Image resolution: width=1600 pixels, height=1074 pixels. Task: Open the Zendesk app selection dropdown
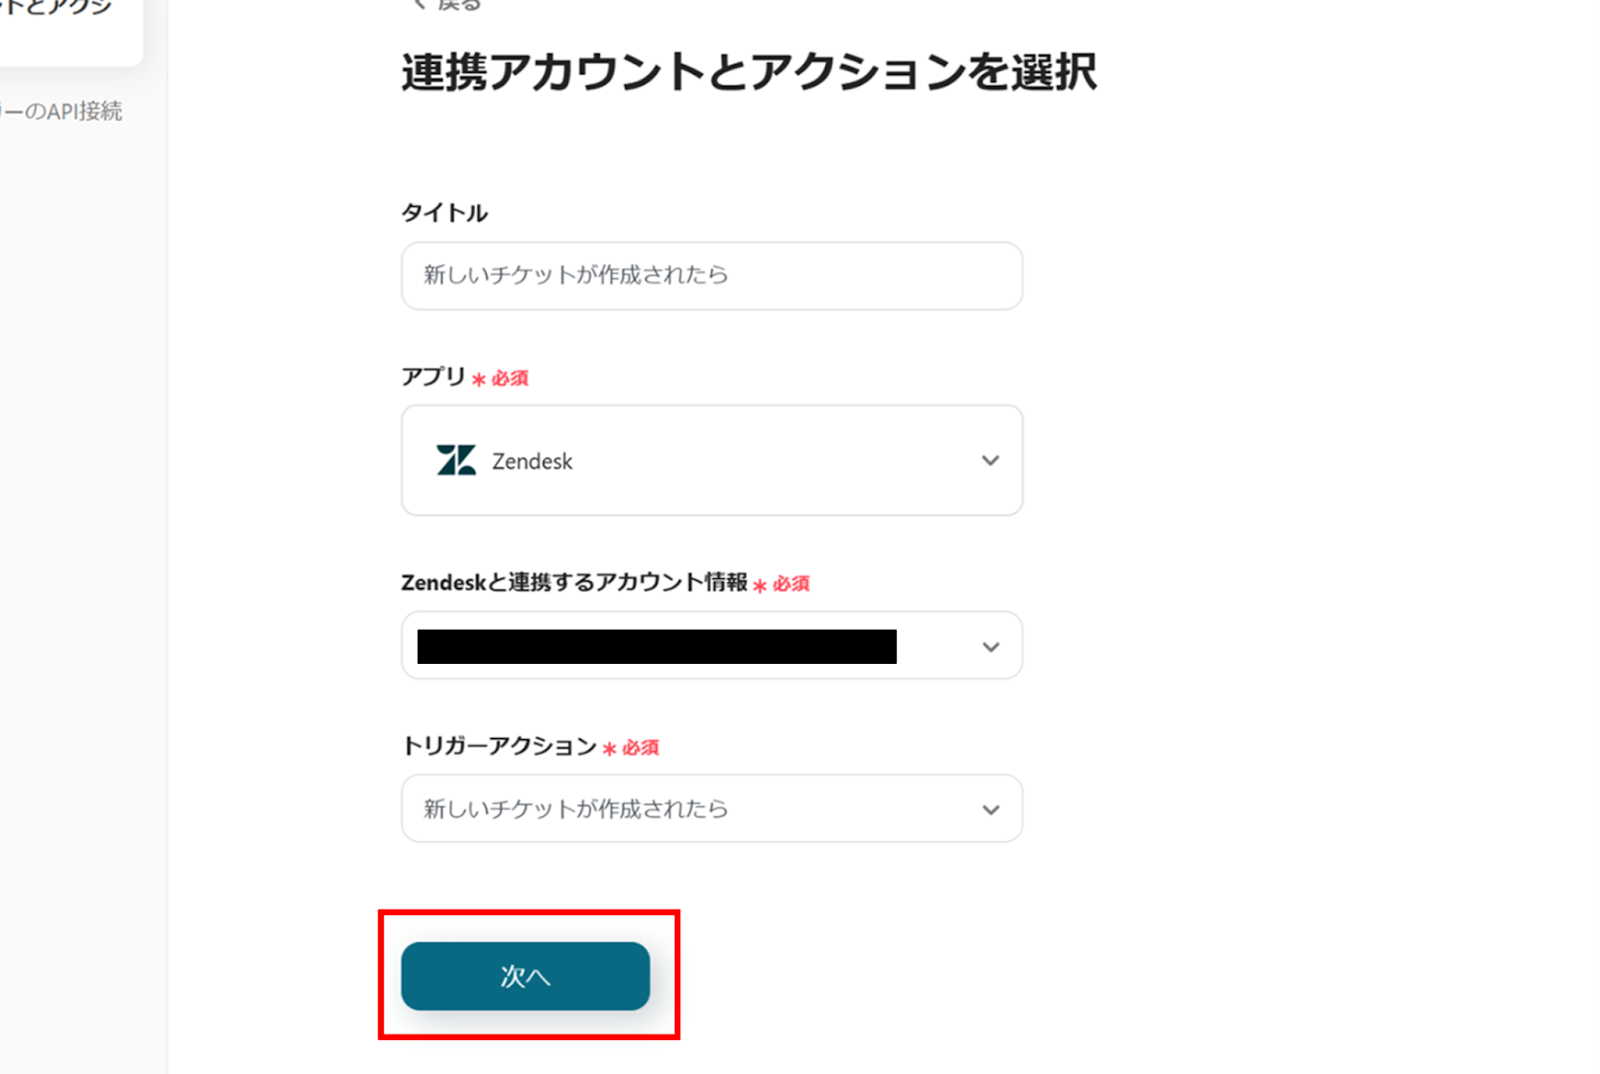pyautogui.click(x=711, y=461)
